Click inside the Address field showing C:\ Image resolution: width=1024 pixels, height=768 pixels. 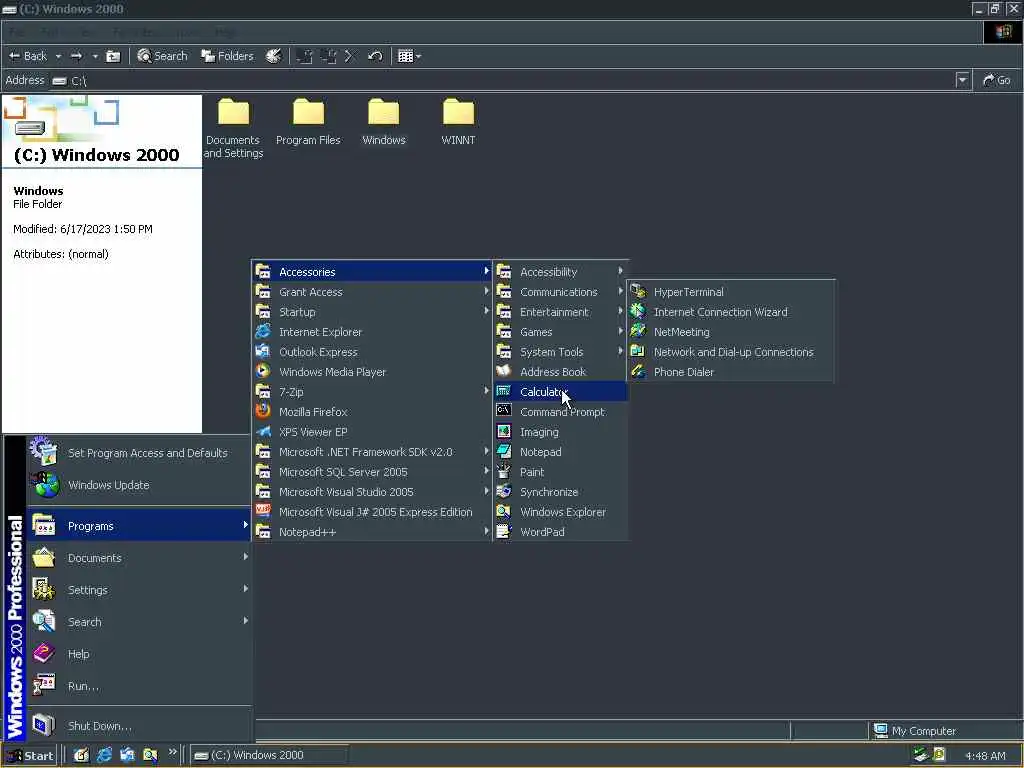click(503, 80)
